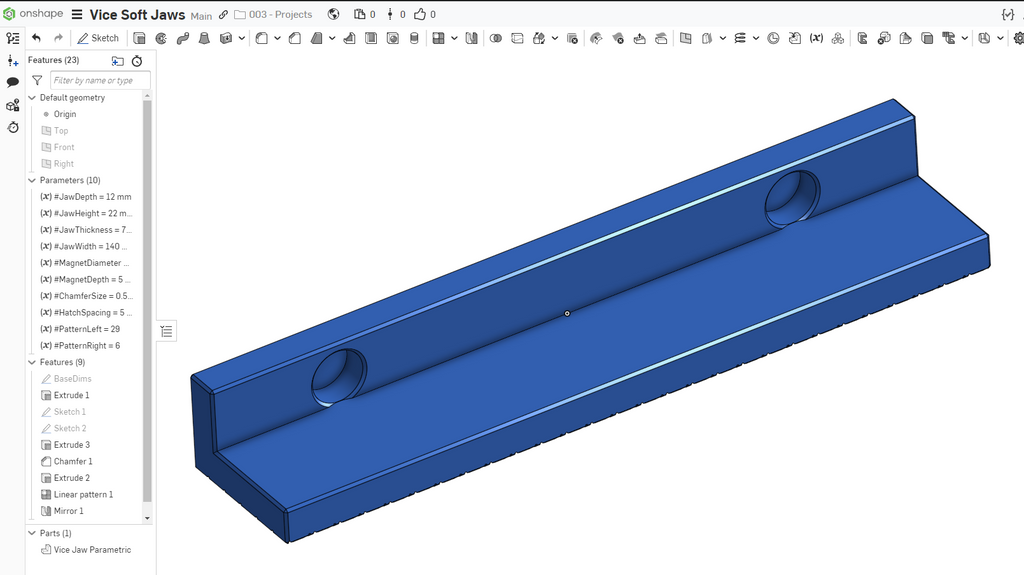Open the 003 - Projects folder link

274,14
